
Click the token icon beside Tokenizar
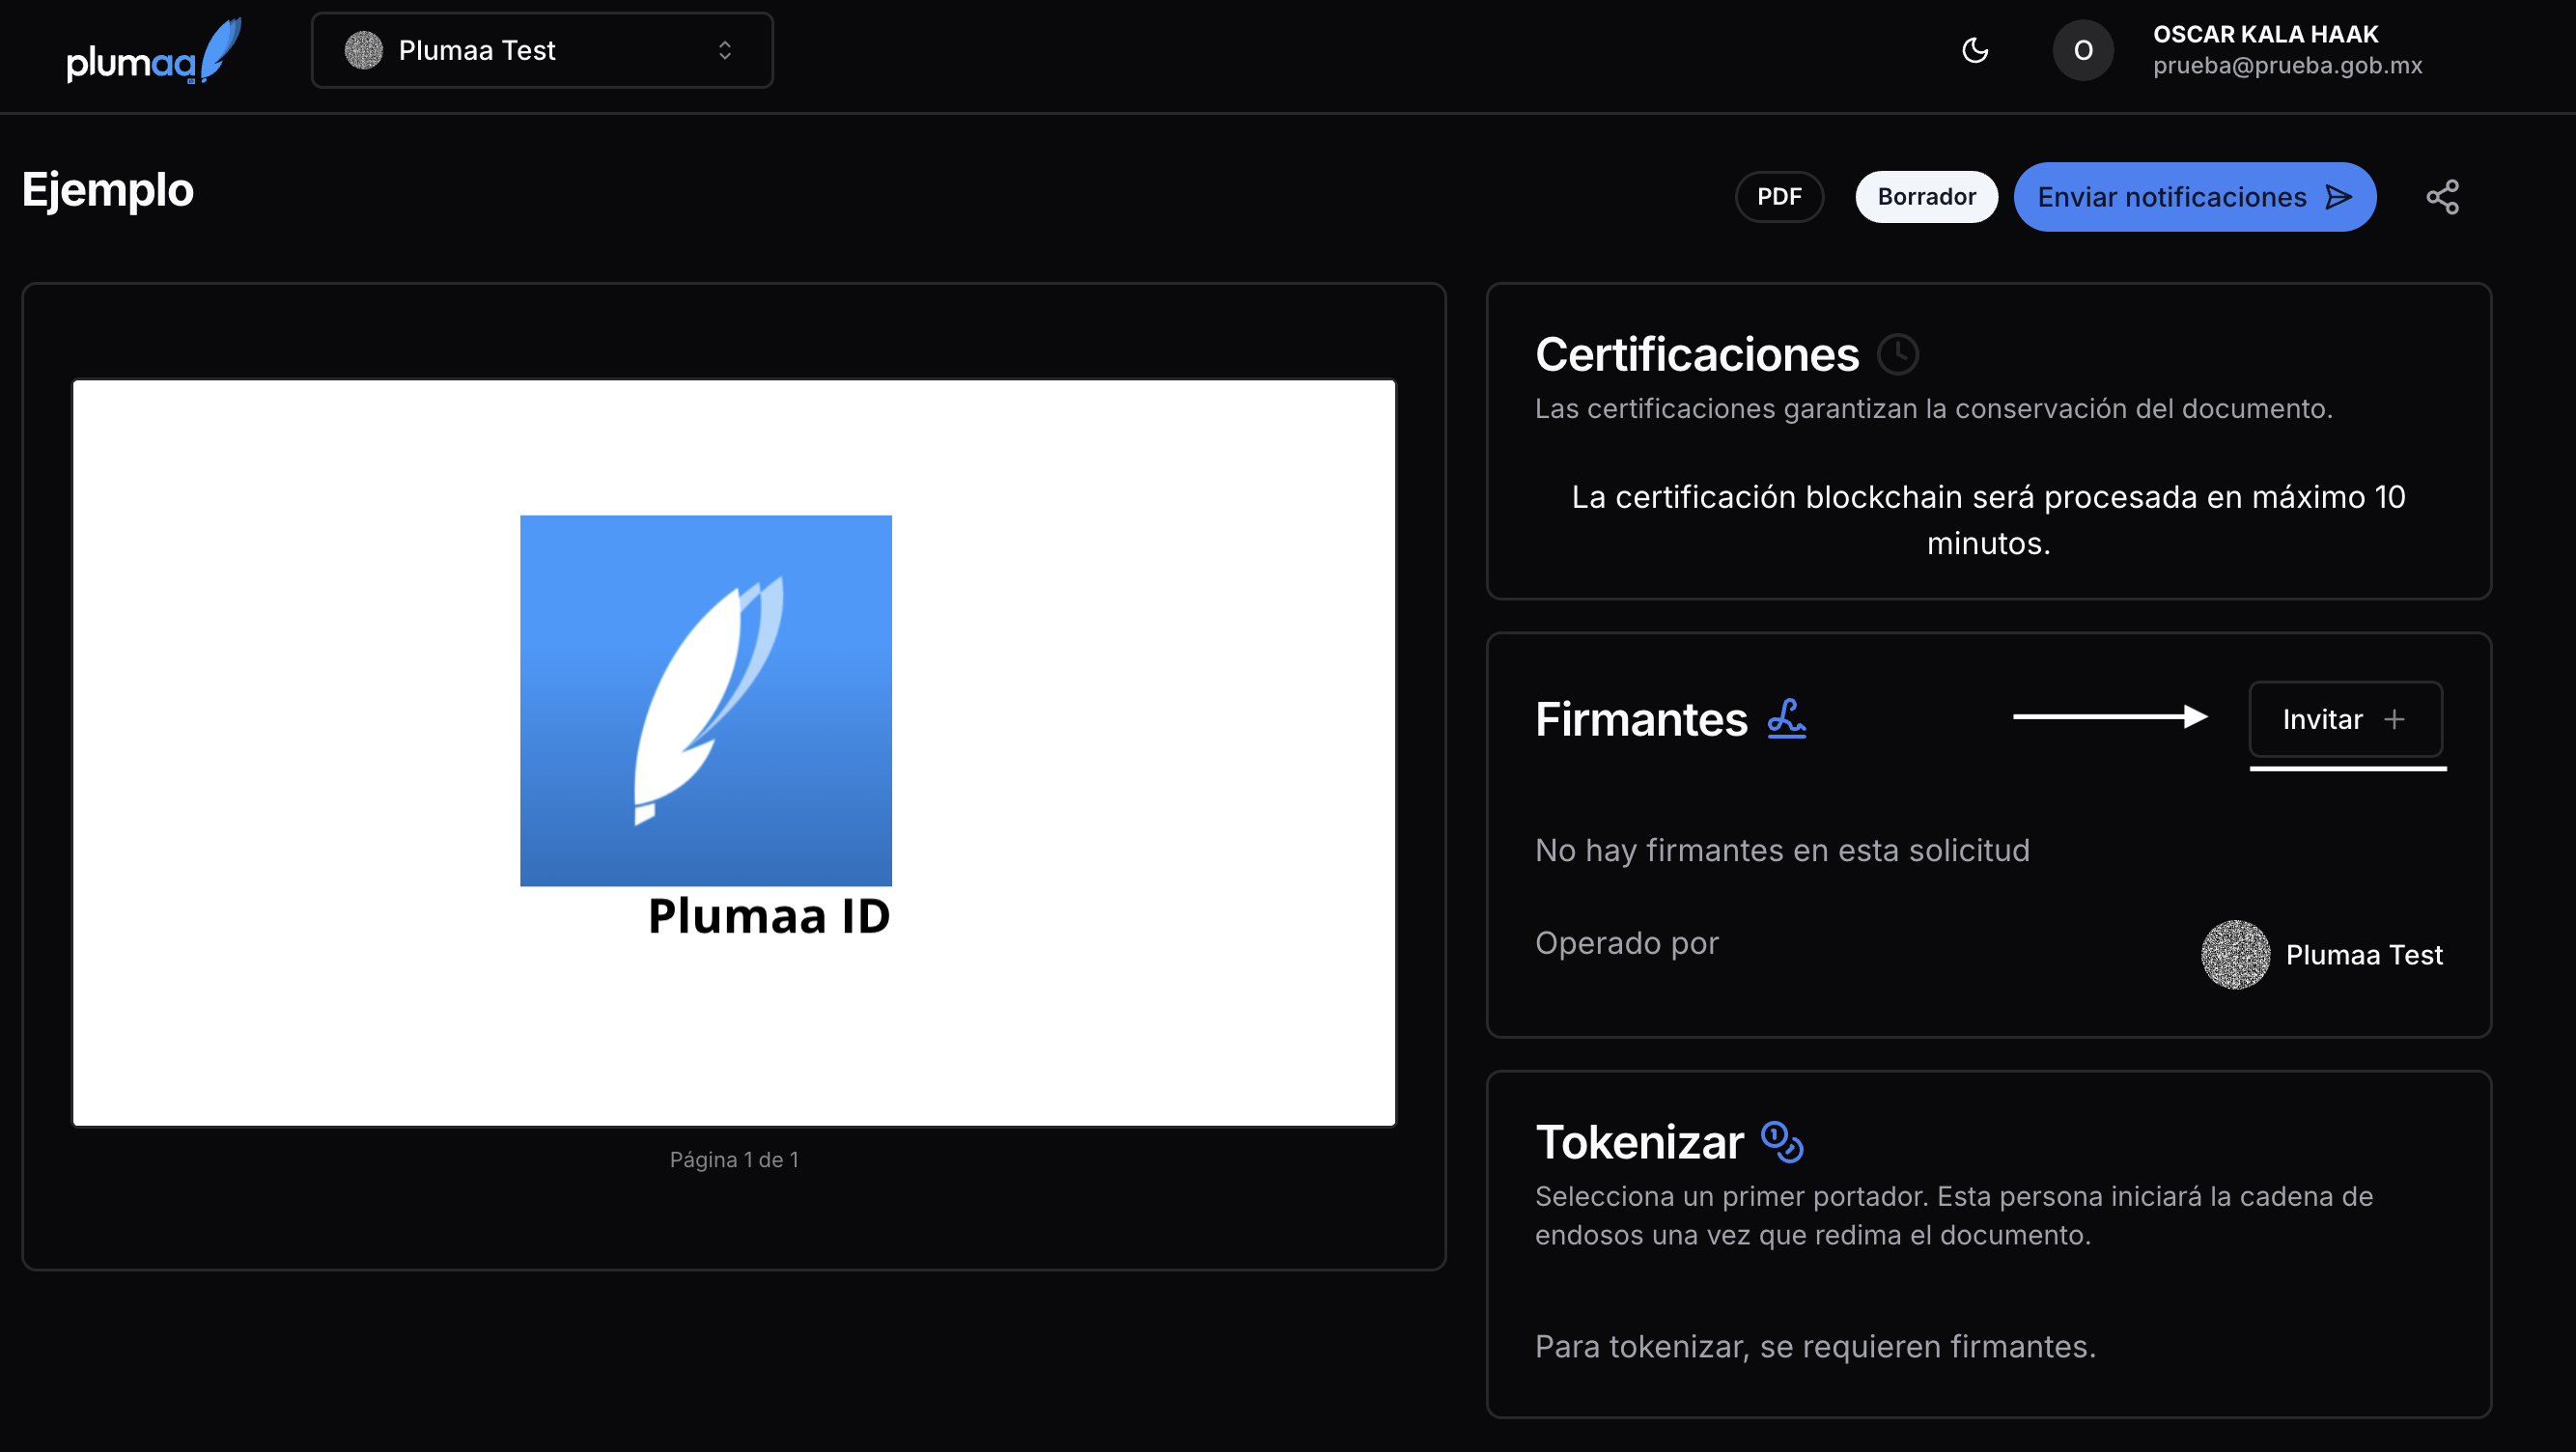tap(1781, 1141)
